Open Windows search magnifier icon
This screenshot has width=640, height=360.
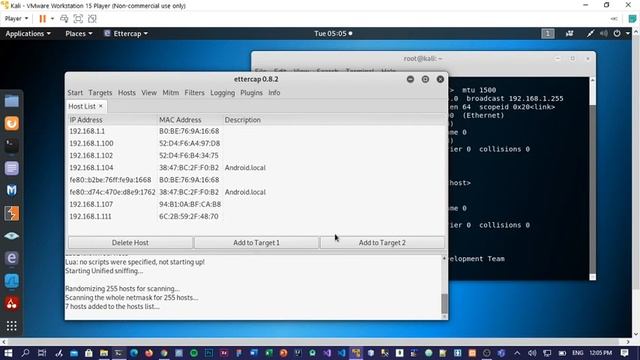coord(25,353)
